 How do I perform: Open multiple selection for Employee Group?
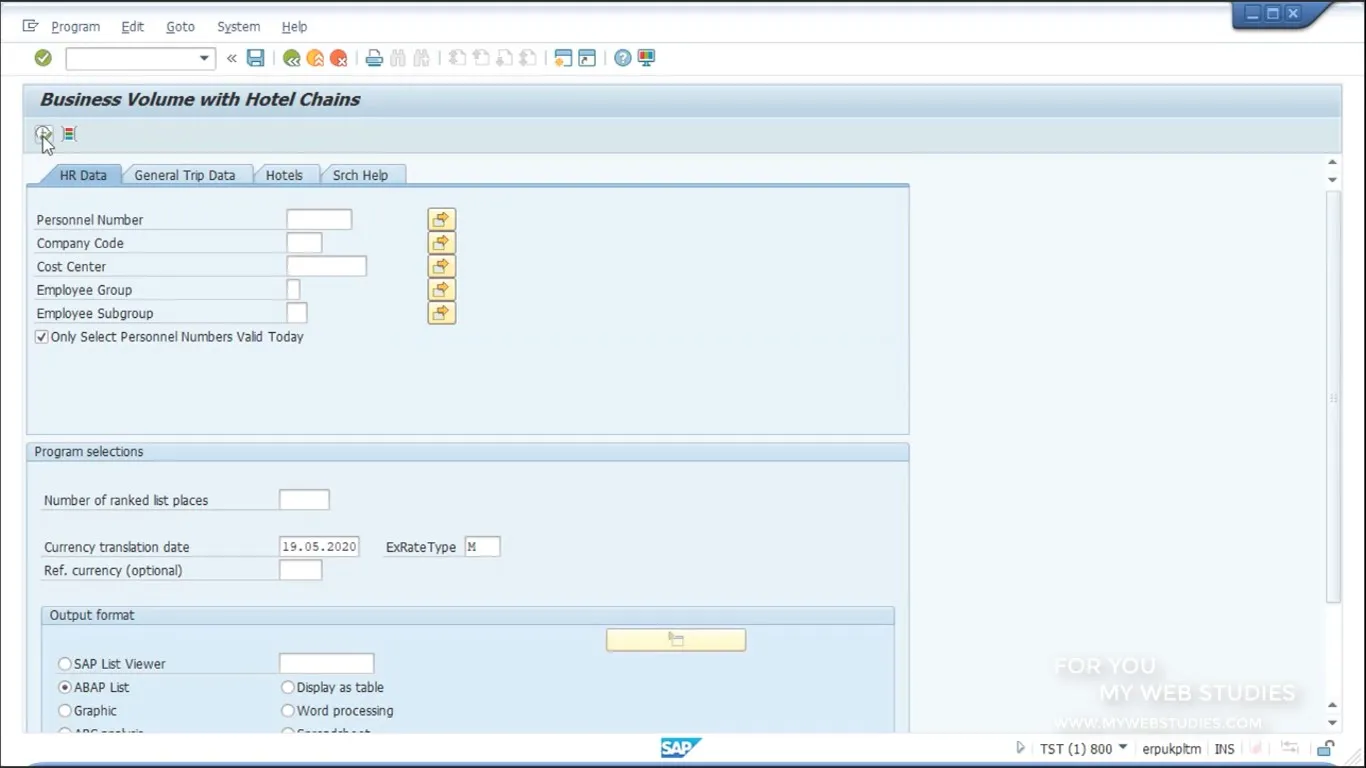click(441, 289)
